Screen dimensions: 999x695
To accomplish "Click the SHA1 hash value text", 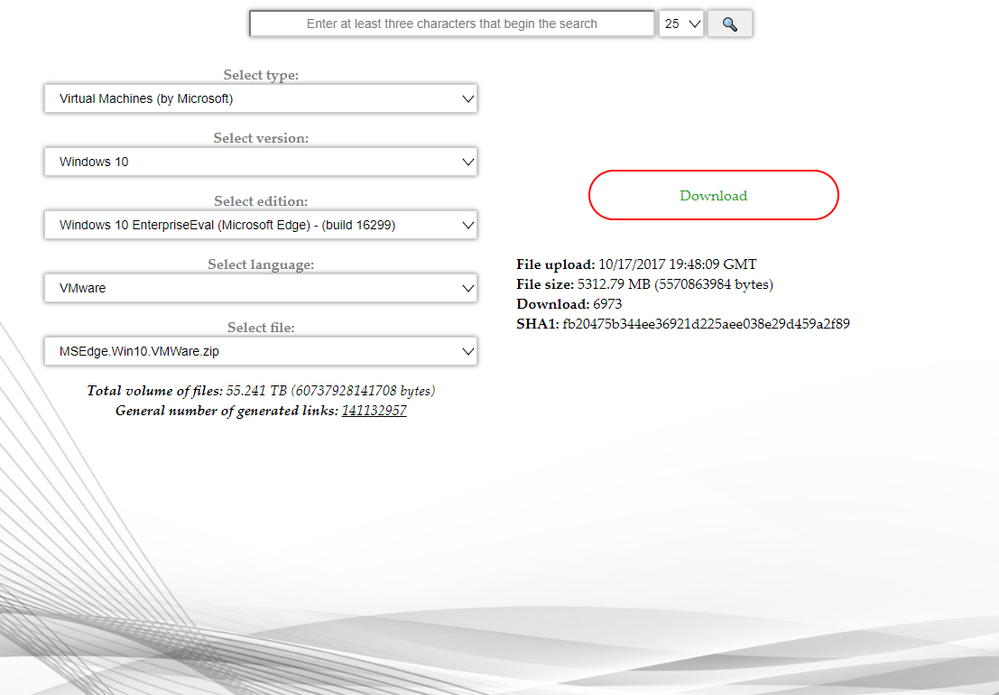I will [706, 324].
